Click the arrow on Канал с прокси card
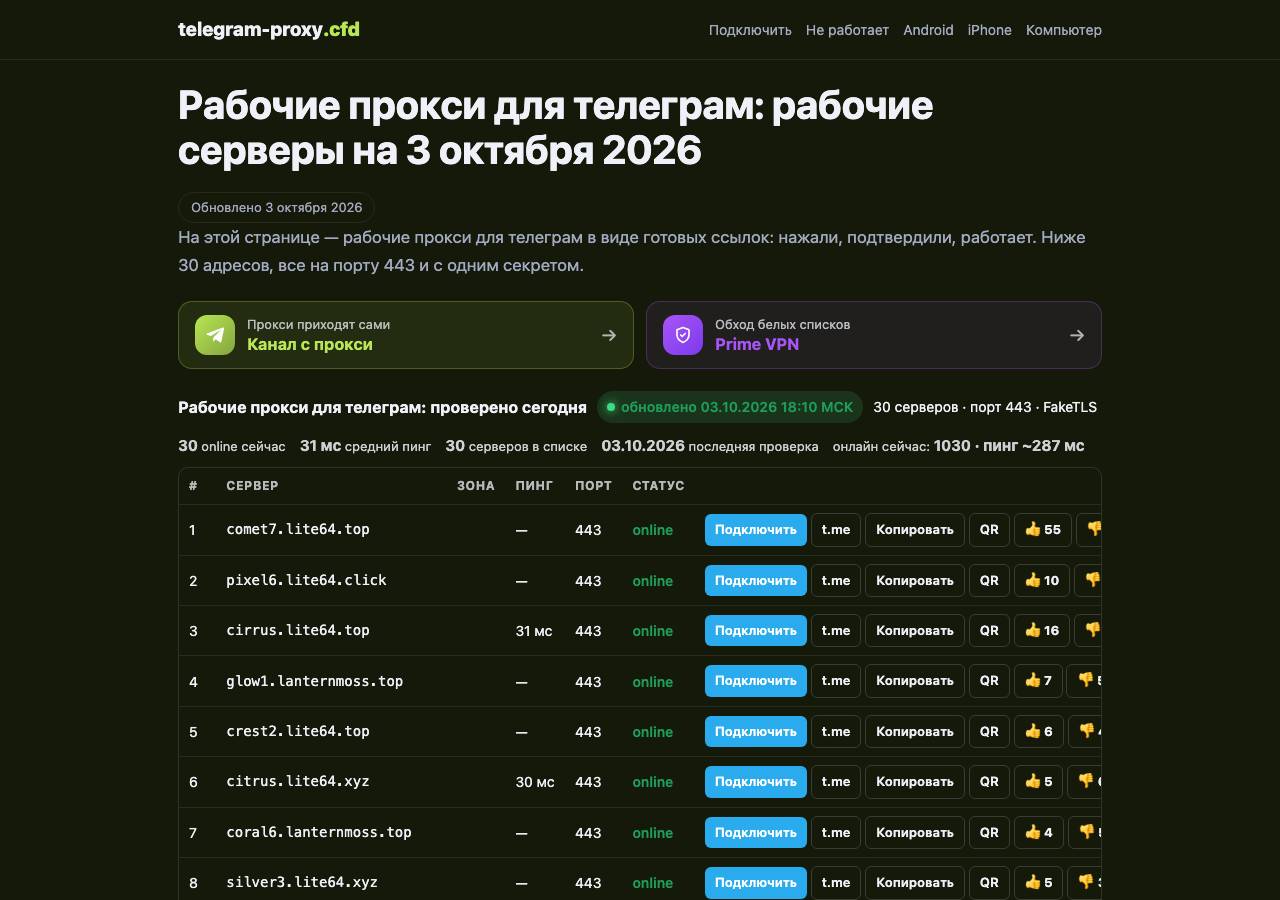The height and width of the screenshot is (900, 1280). coord(609,336)
